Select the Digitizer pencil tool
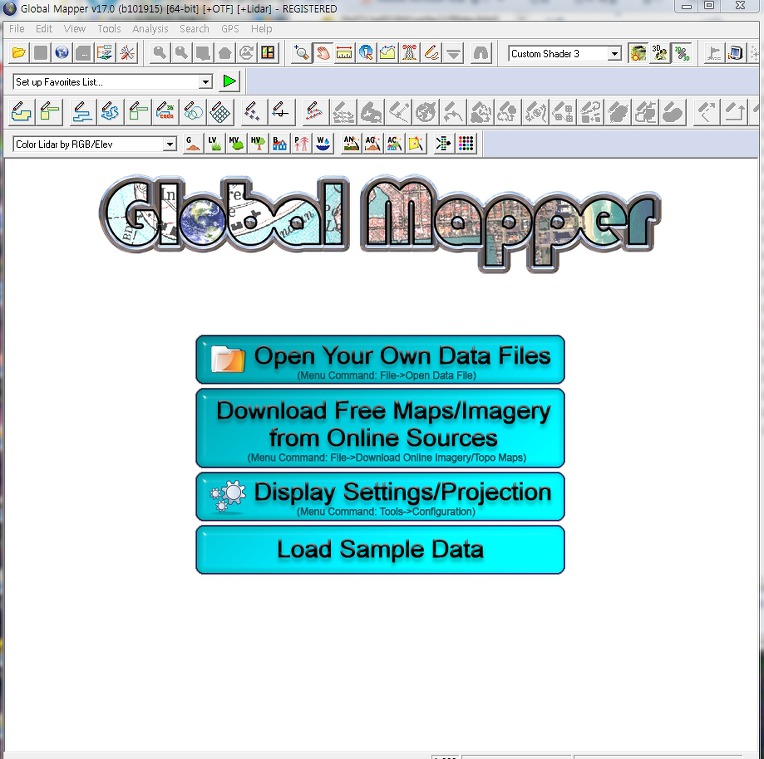Image resolution: width=764 pixels, height=759 pixels. tap(431, 53)
